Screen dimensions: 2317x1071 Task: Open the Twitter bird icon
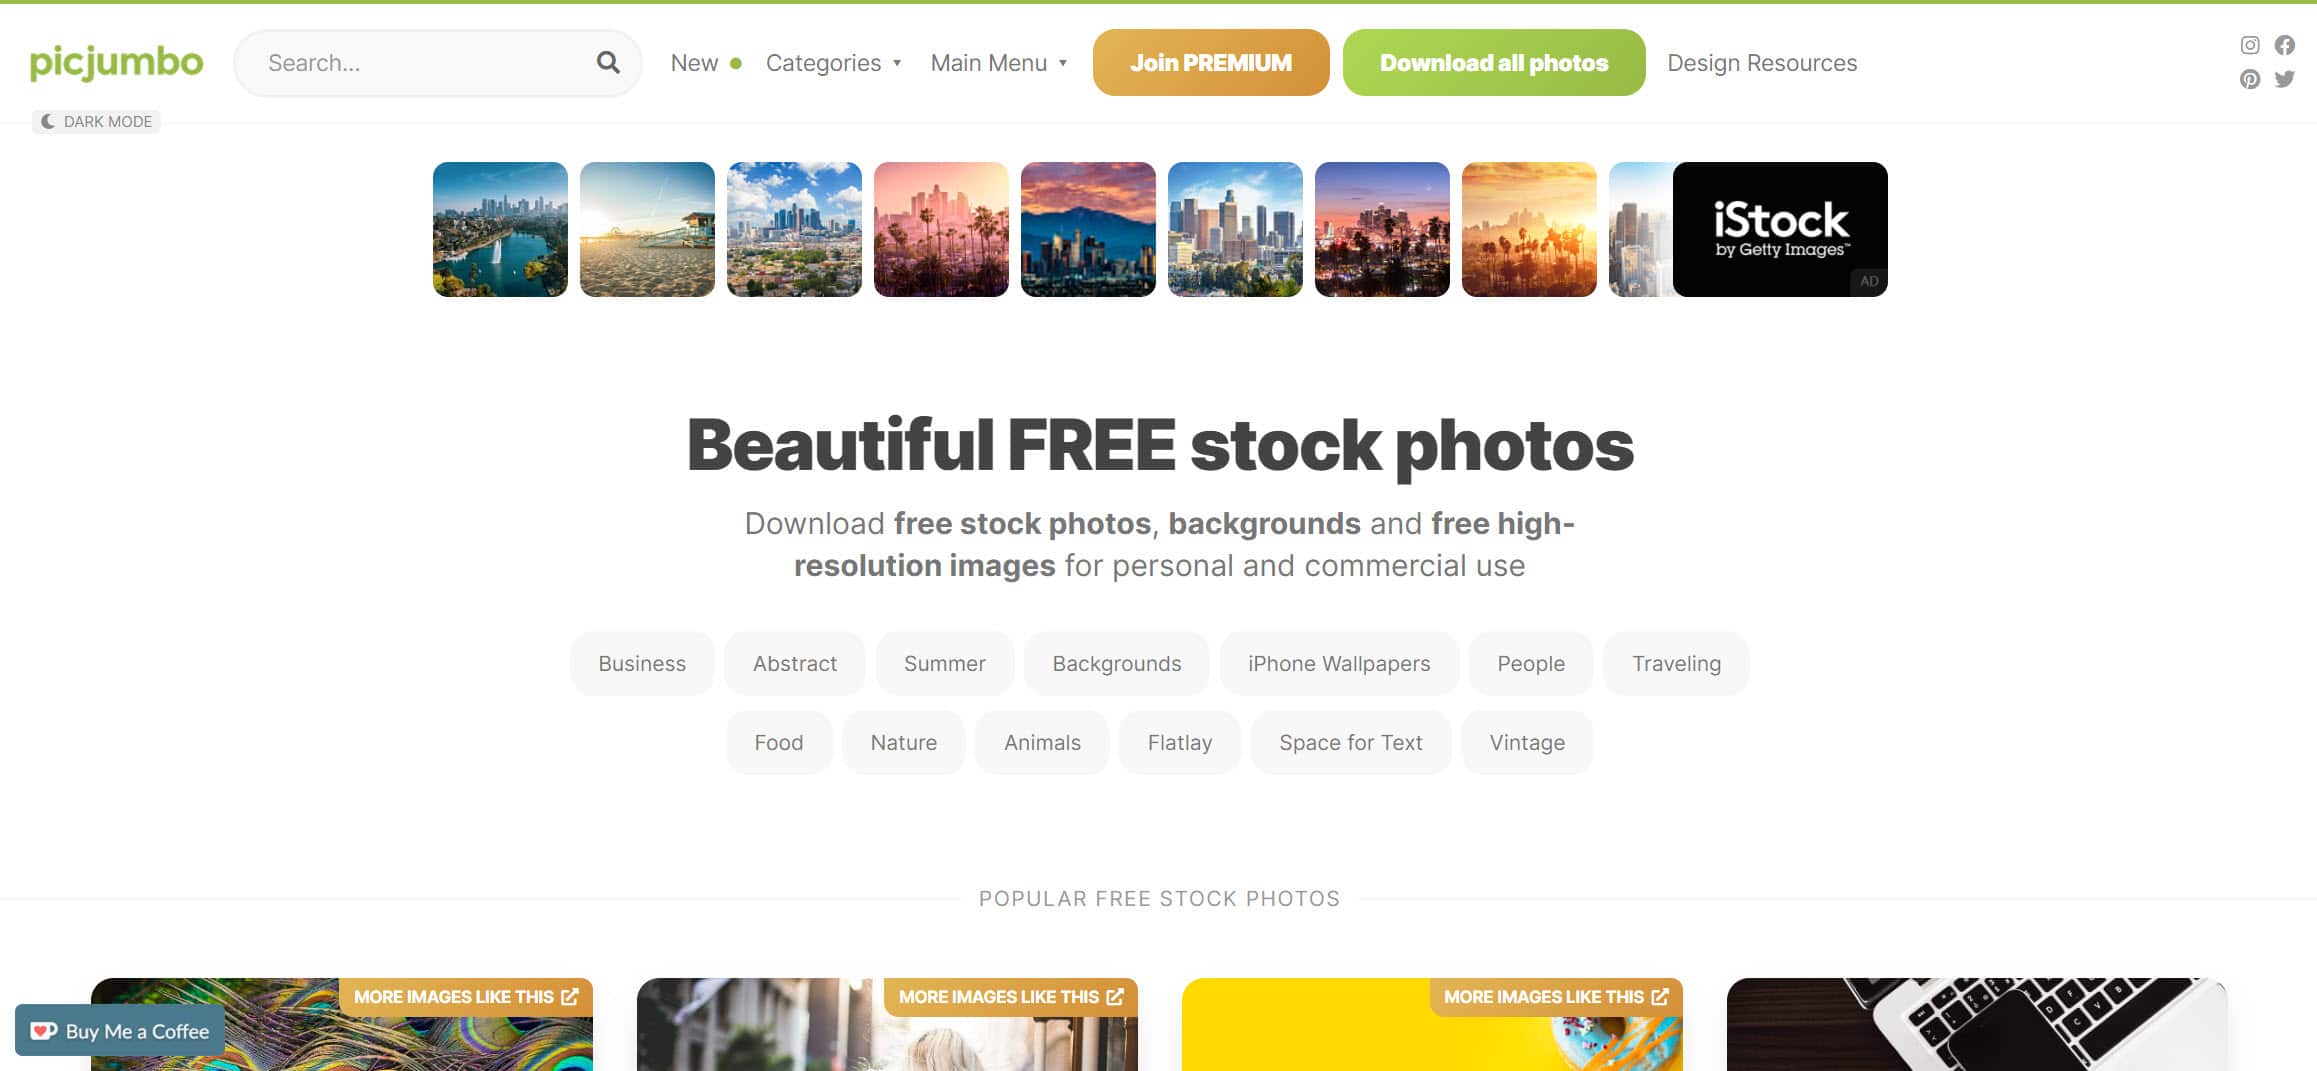click(2285, 79)
